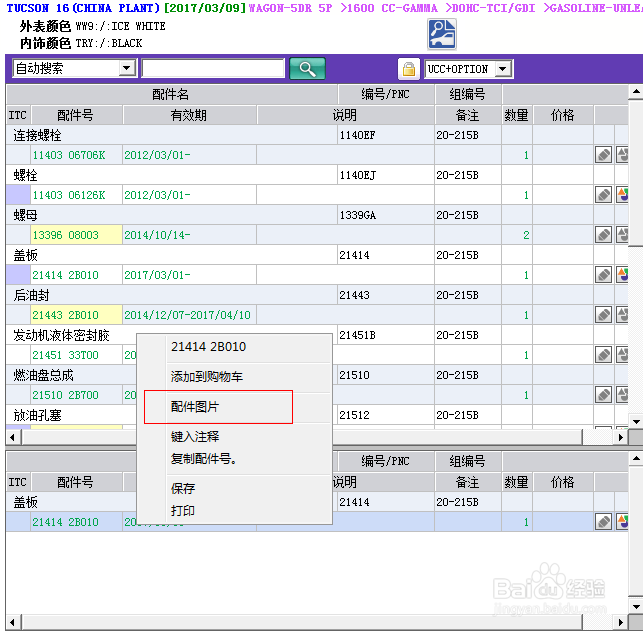Click gray shapes icon for 21451 33T00

point(622,355)
